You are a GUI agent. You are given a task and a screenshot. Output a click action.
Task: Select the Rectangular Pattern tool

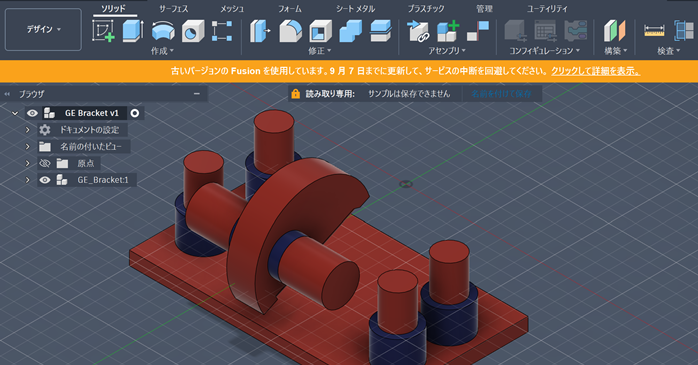pyautogui.click(x=222, y=31)
